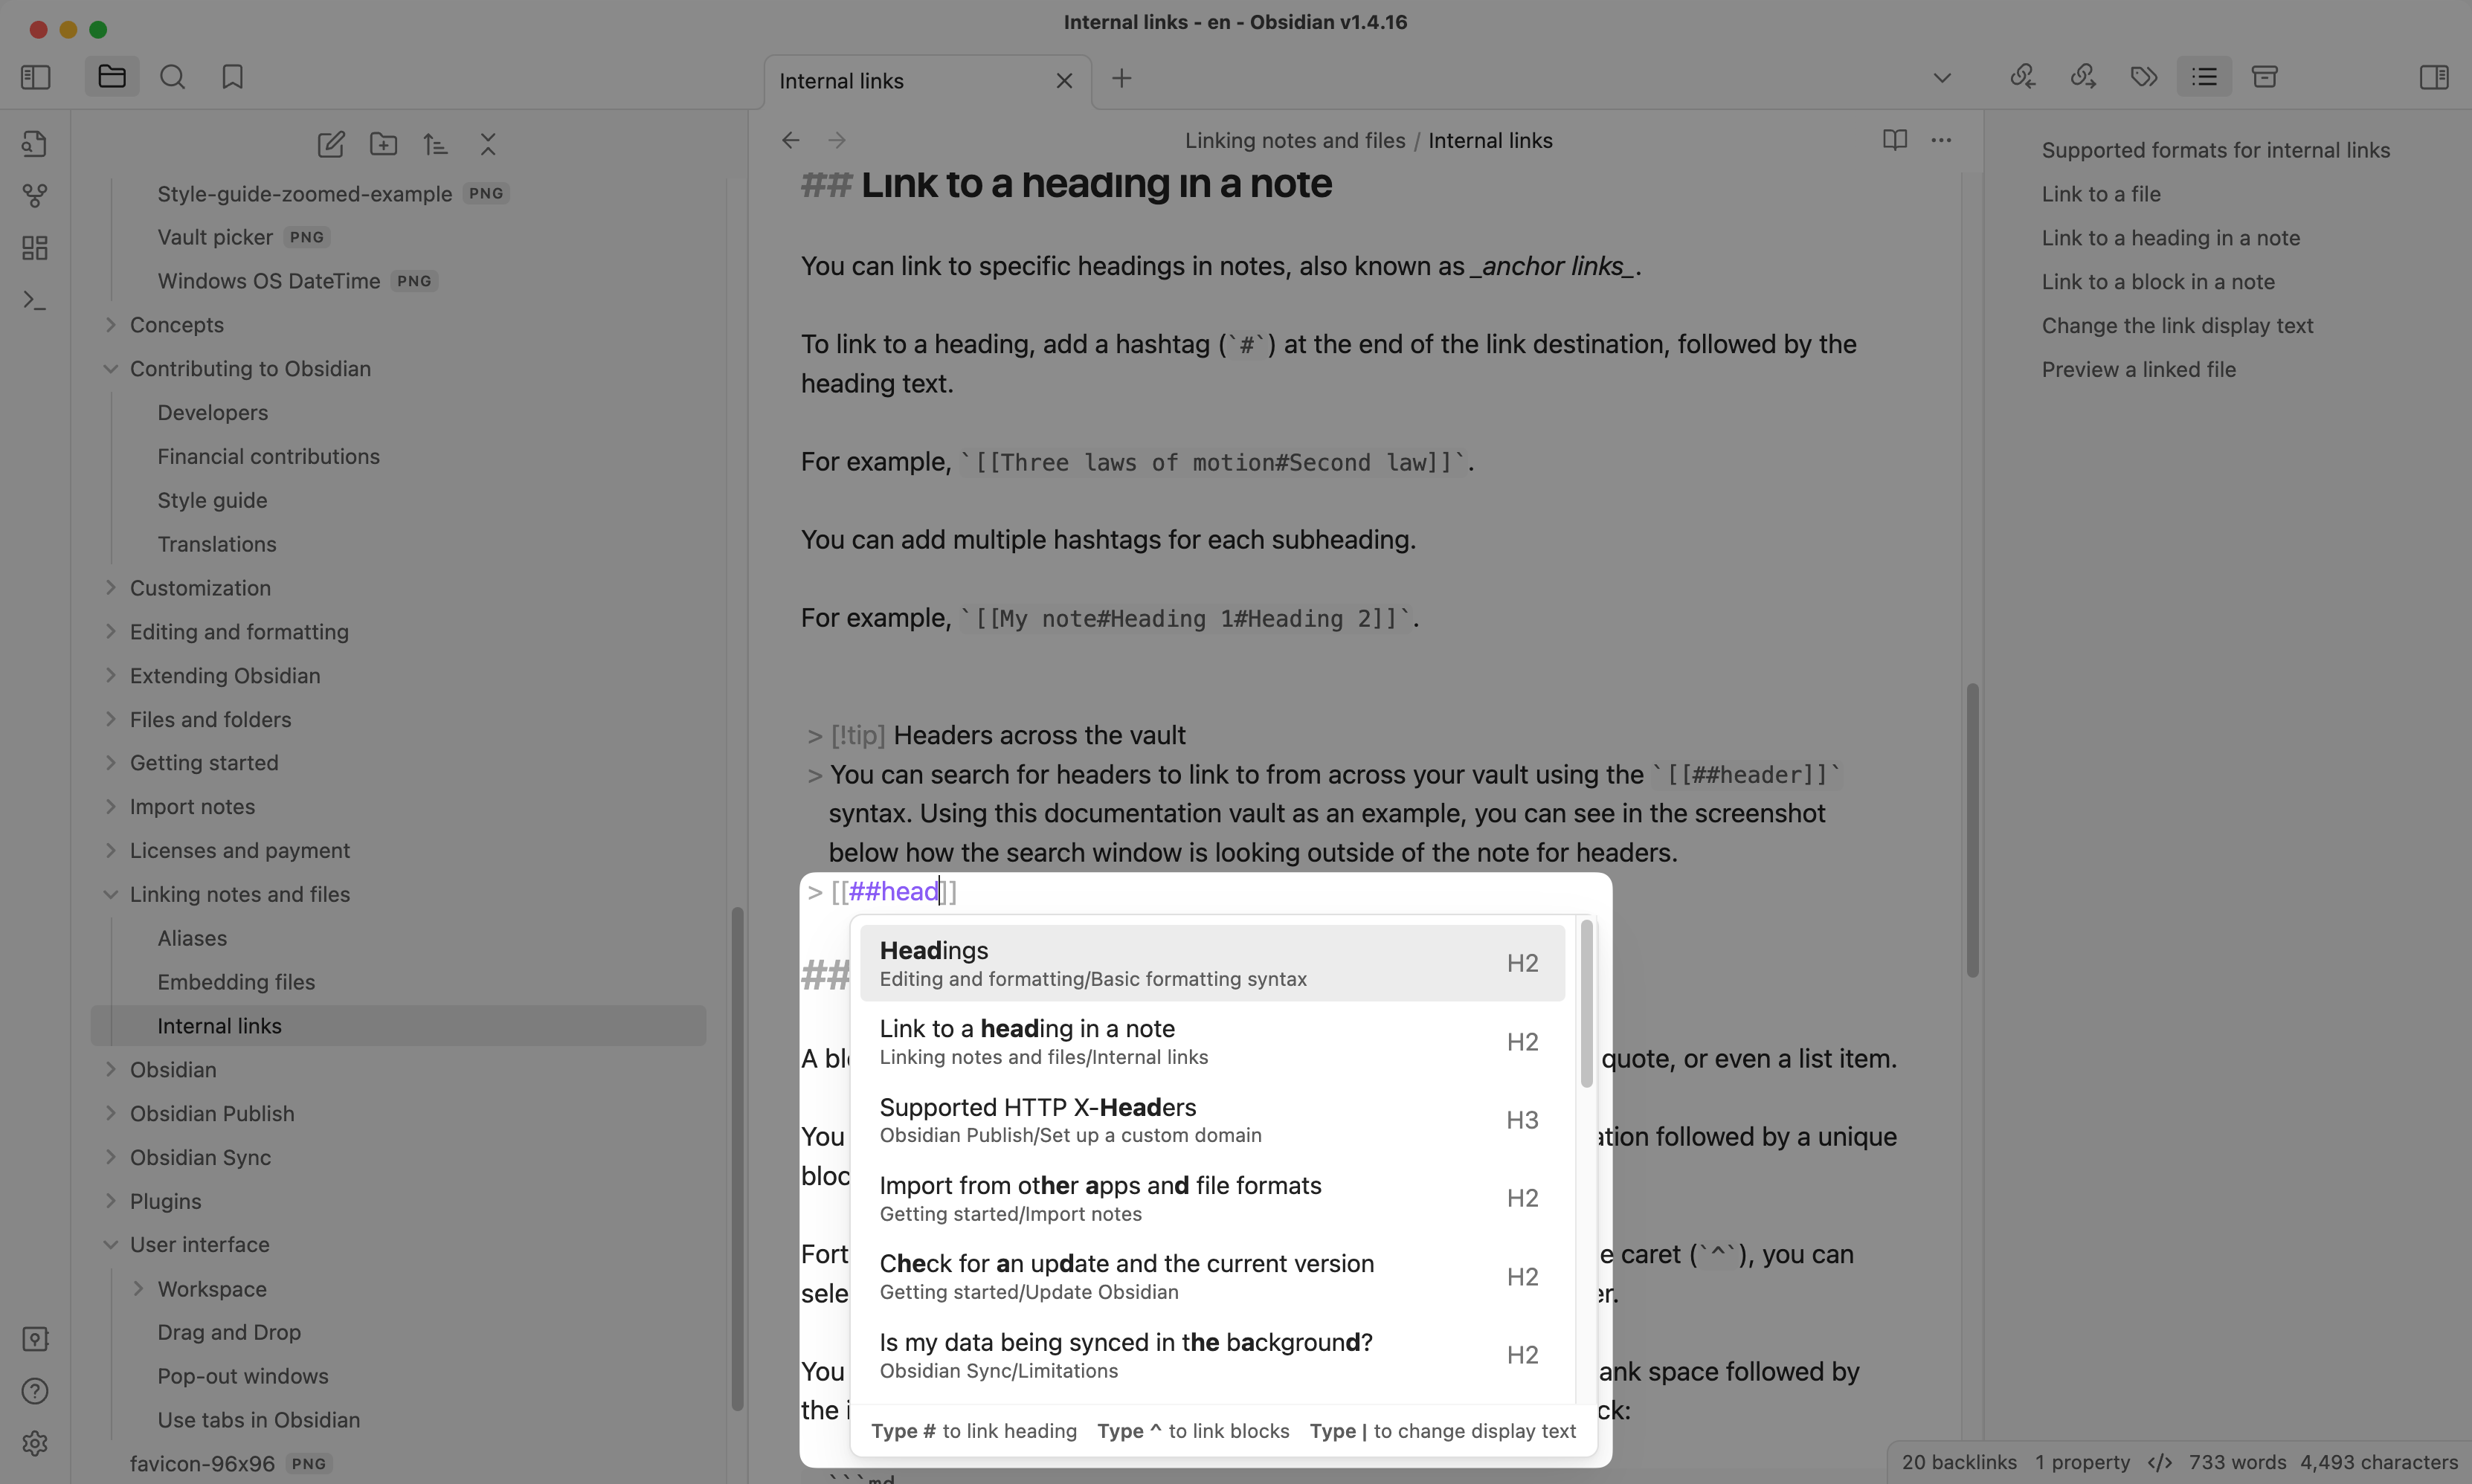
Task: Open the tab list dropdown
Action: pos(1942,77)
